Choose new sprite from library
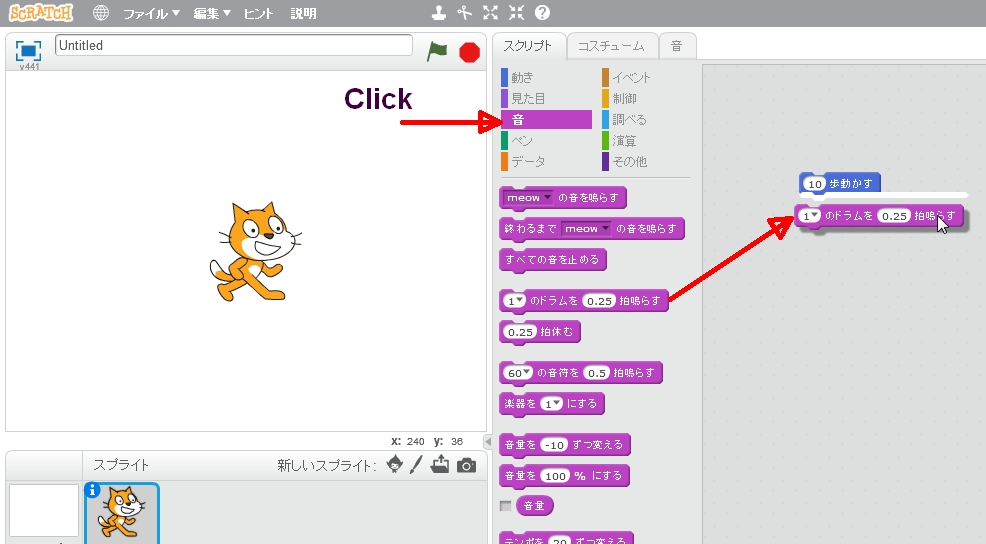The width and height of the screenshot is (986, 544). coord(395,464)
